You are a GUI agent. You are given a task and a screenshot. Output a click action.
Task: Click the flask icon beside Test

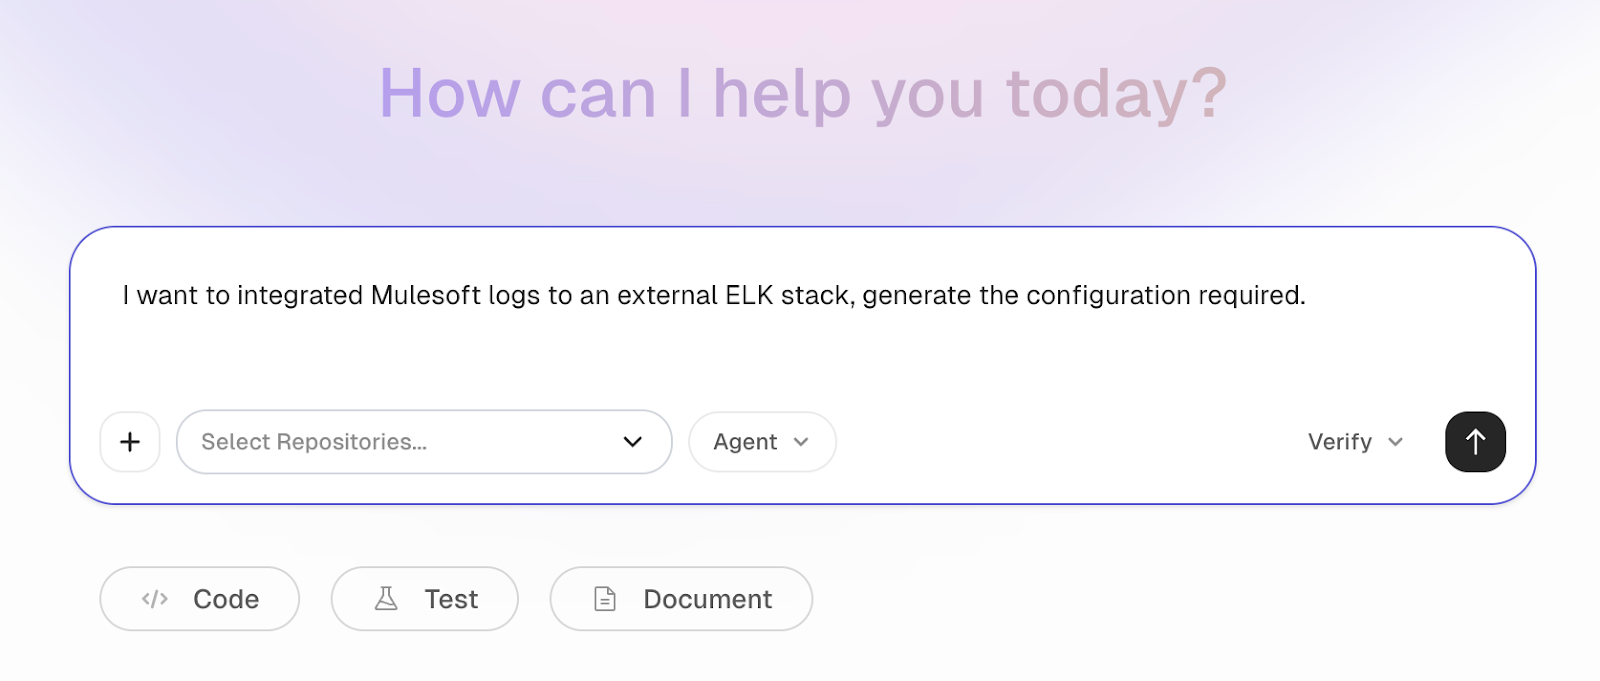click(385, 598)
